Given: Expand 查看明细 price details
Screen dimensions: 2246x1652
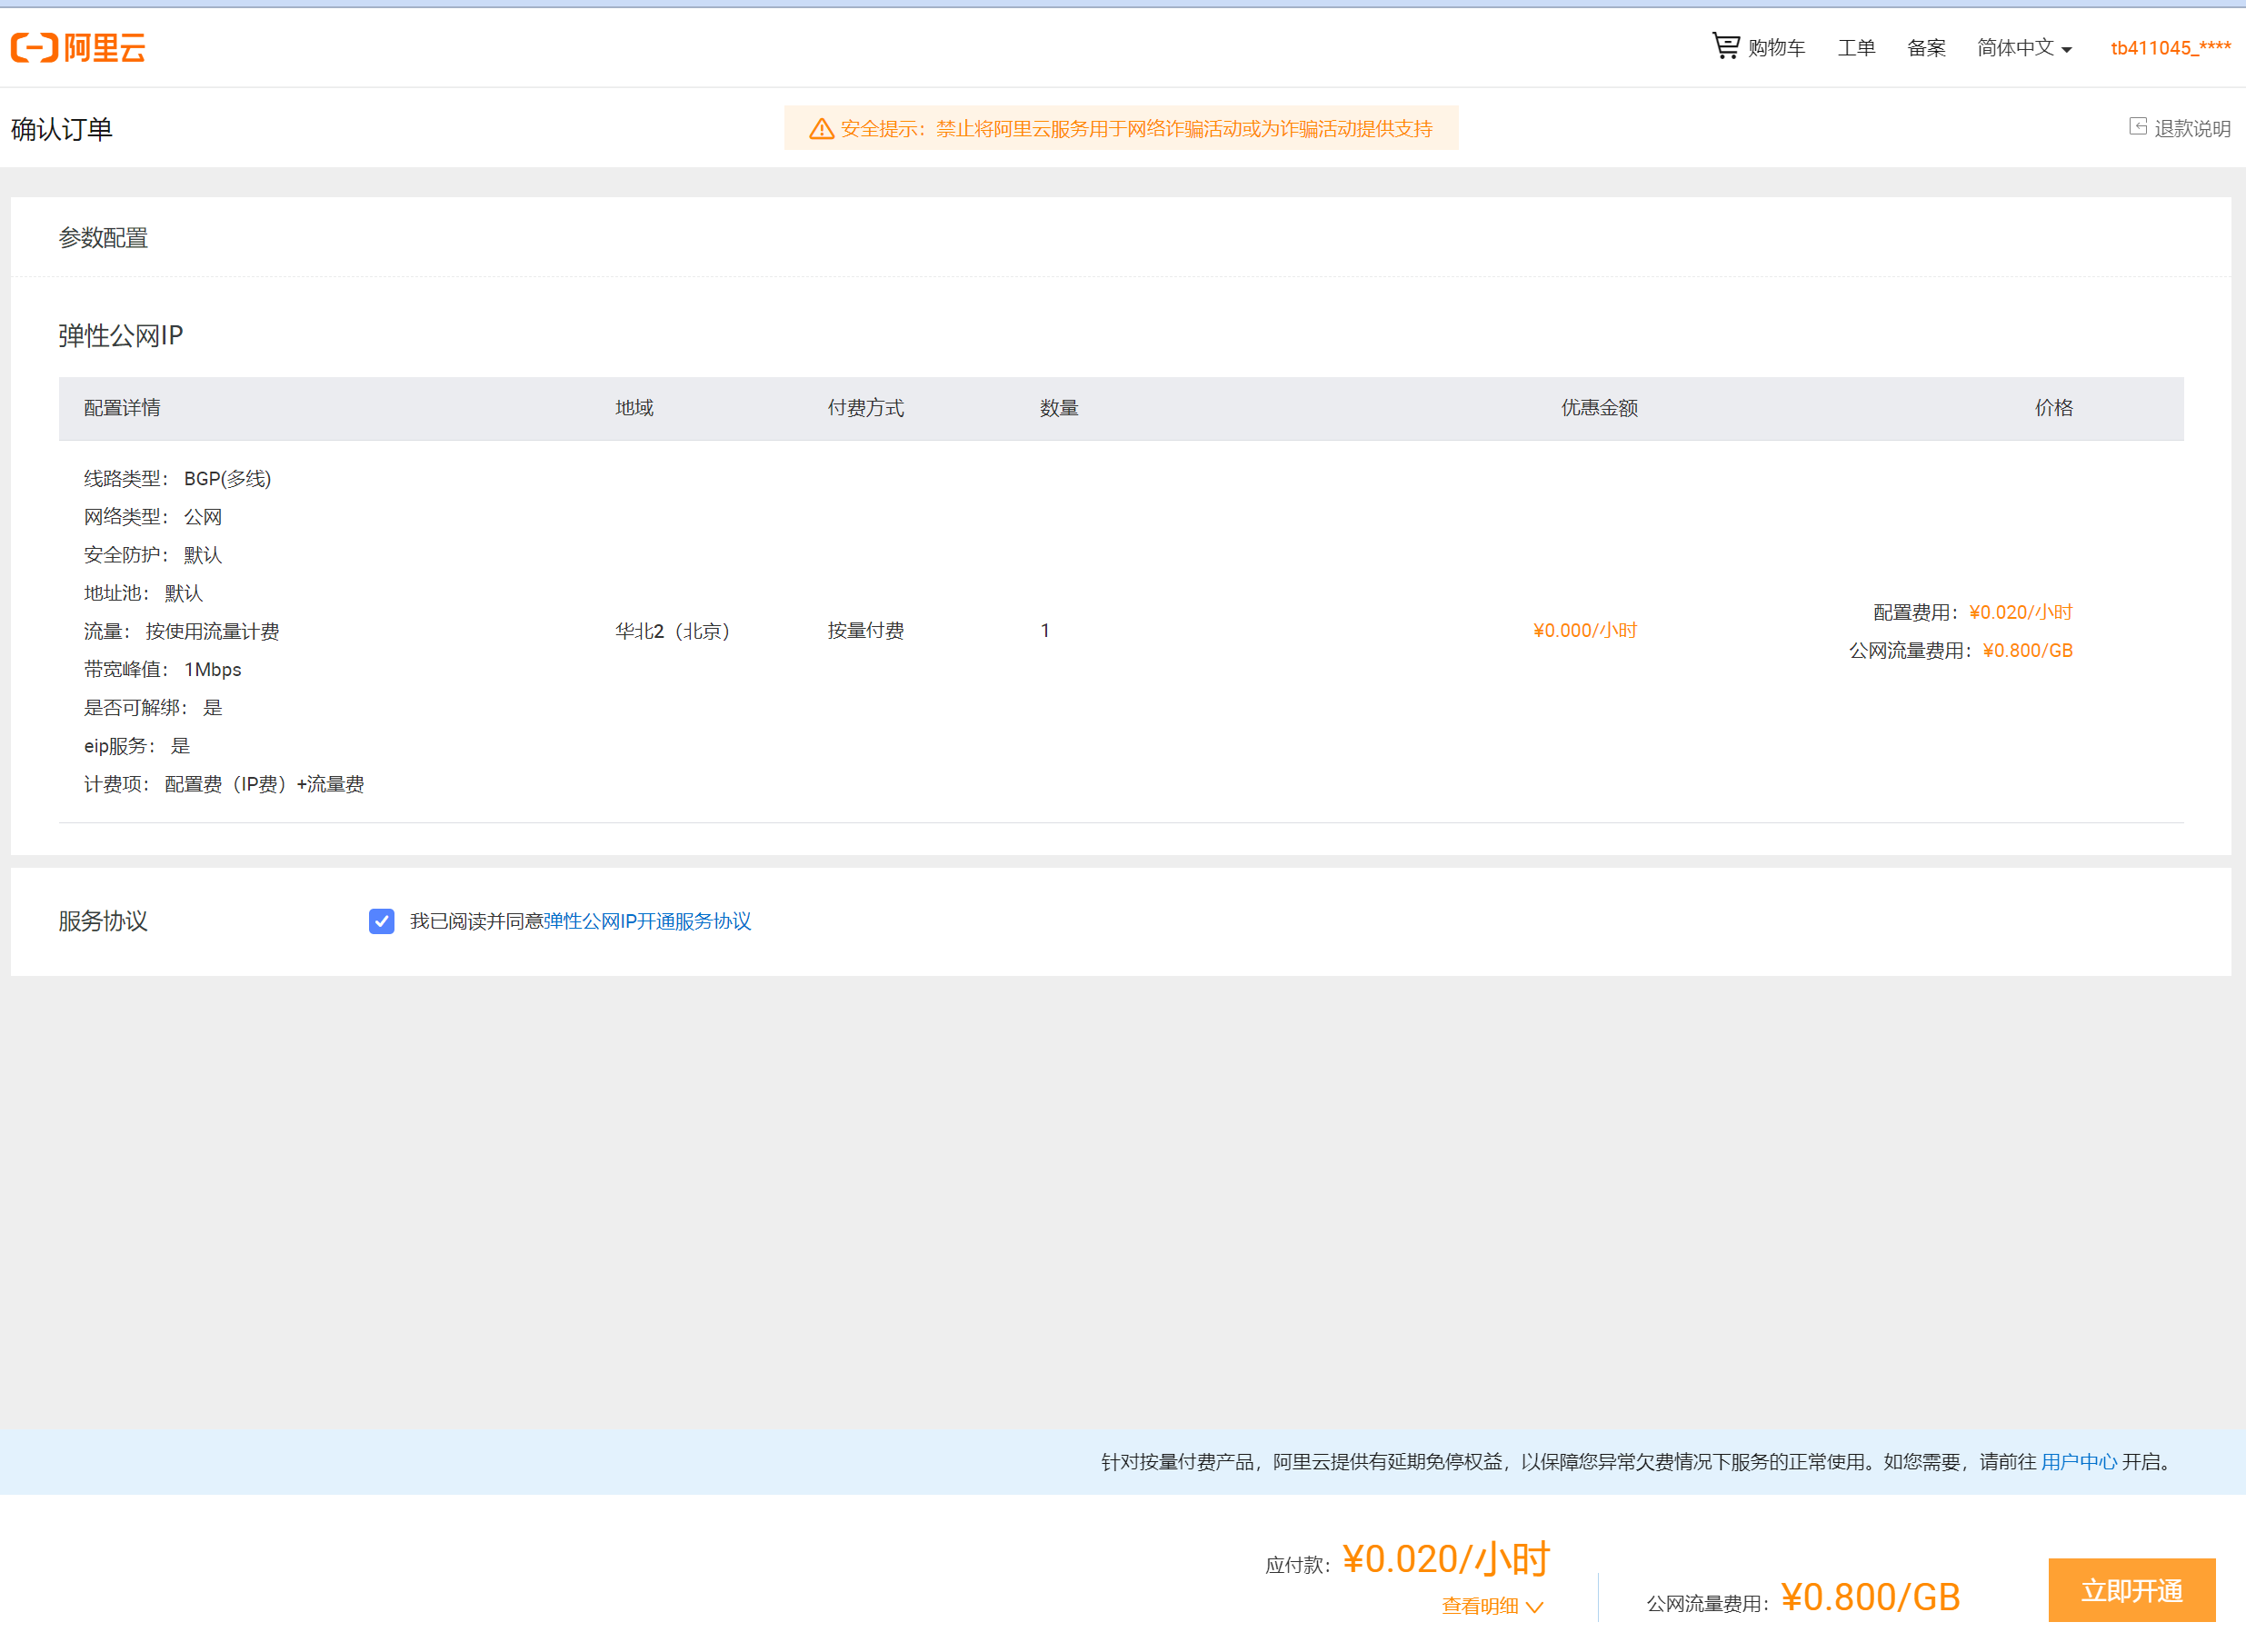Looking at the screenshot, I should [x=1479, y=1606].
